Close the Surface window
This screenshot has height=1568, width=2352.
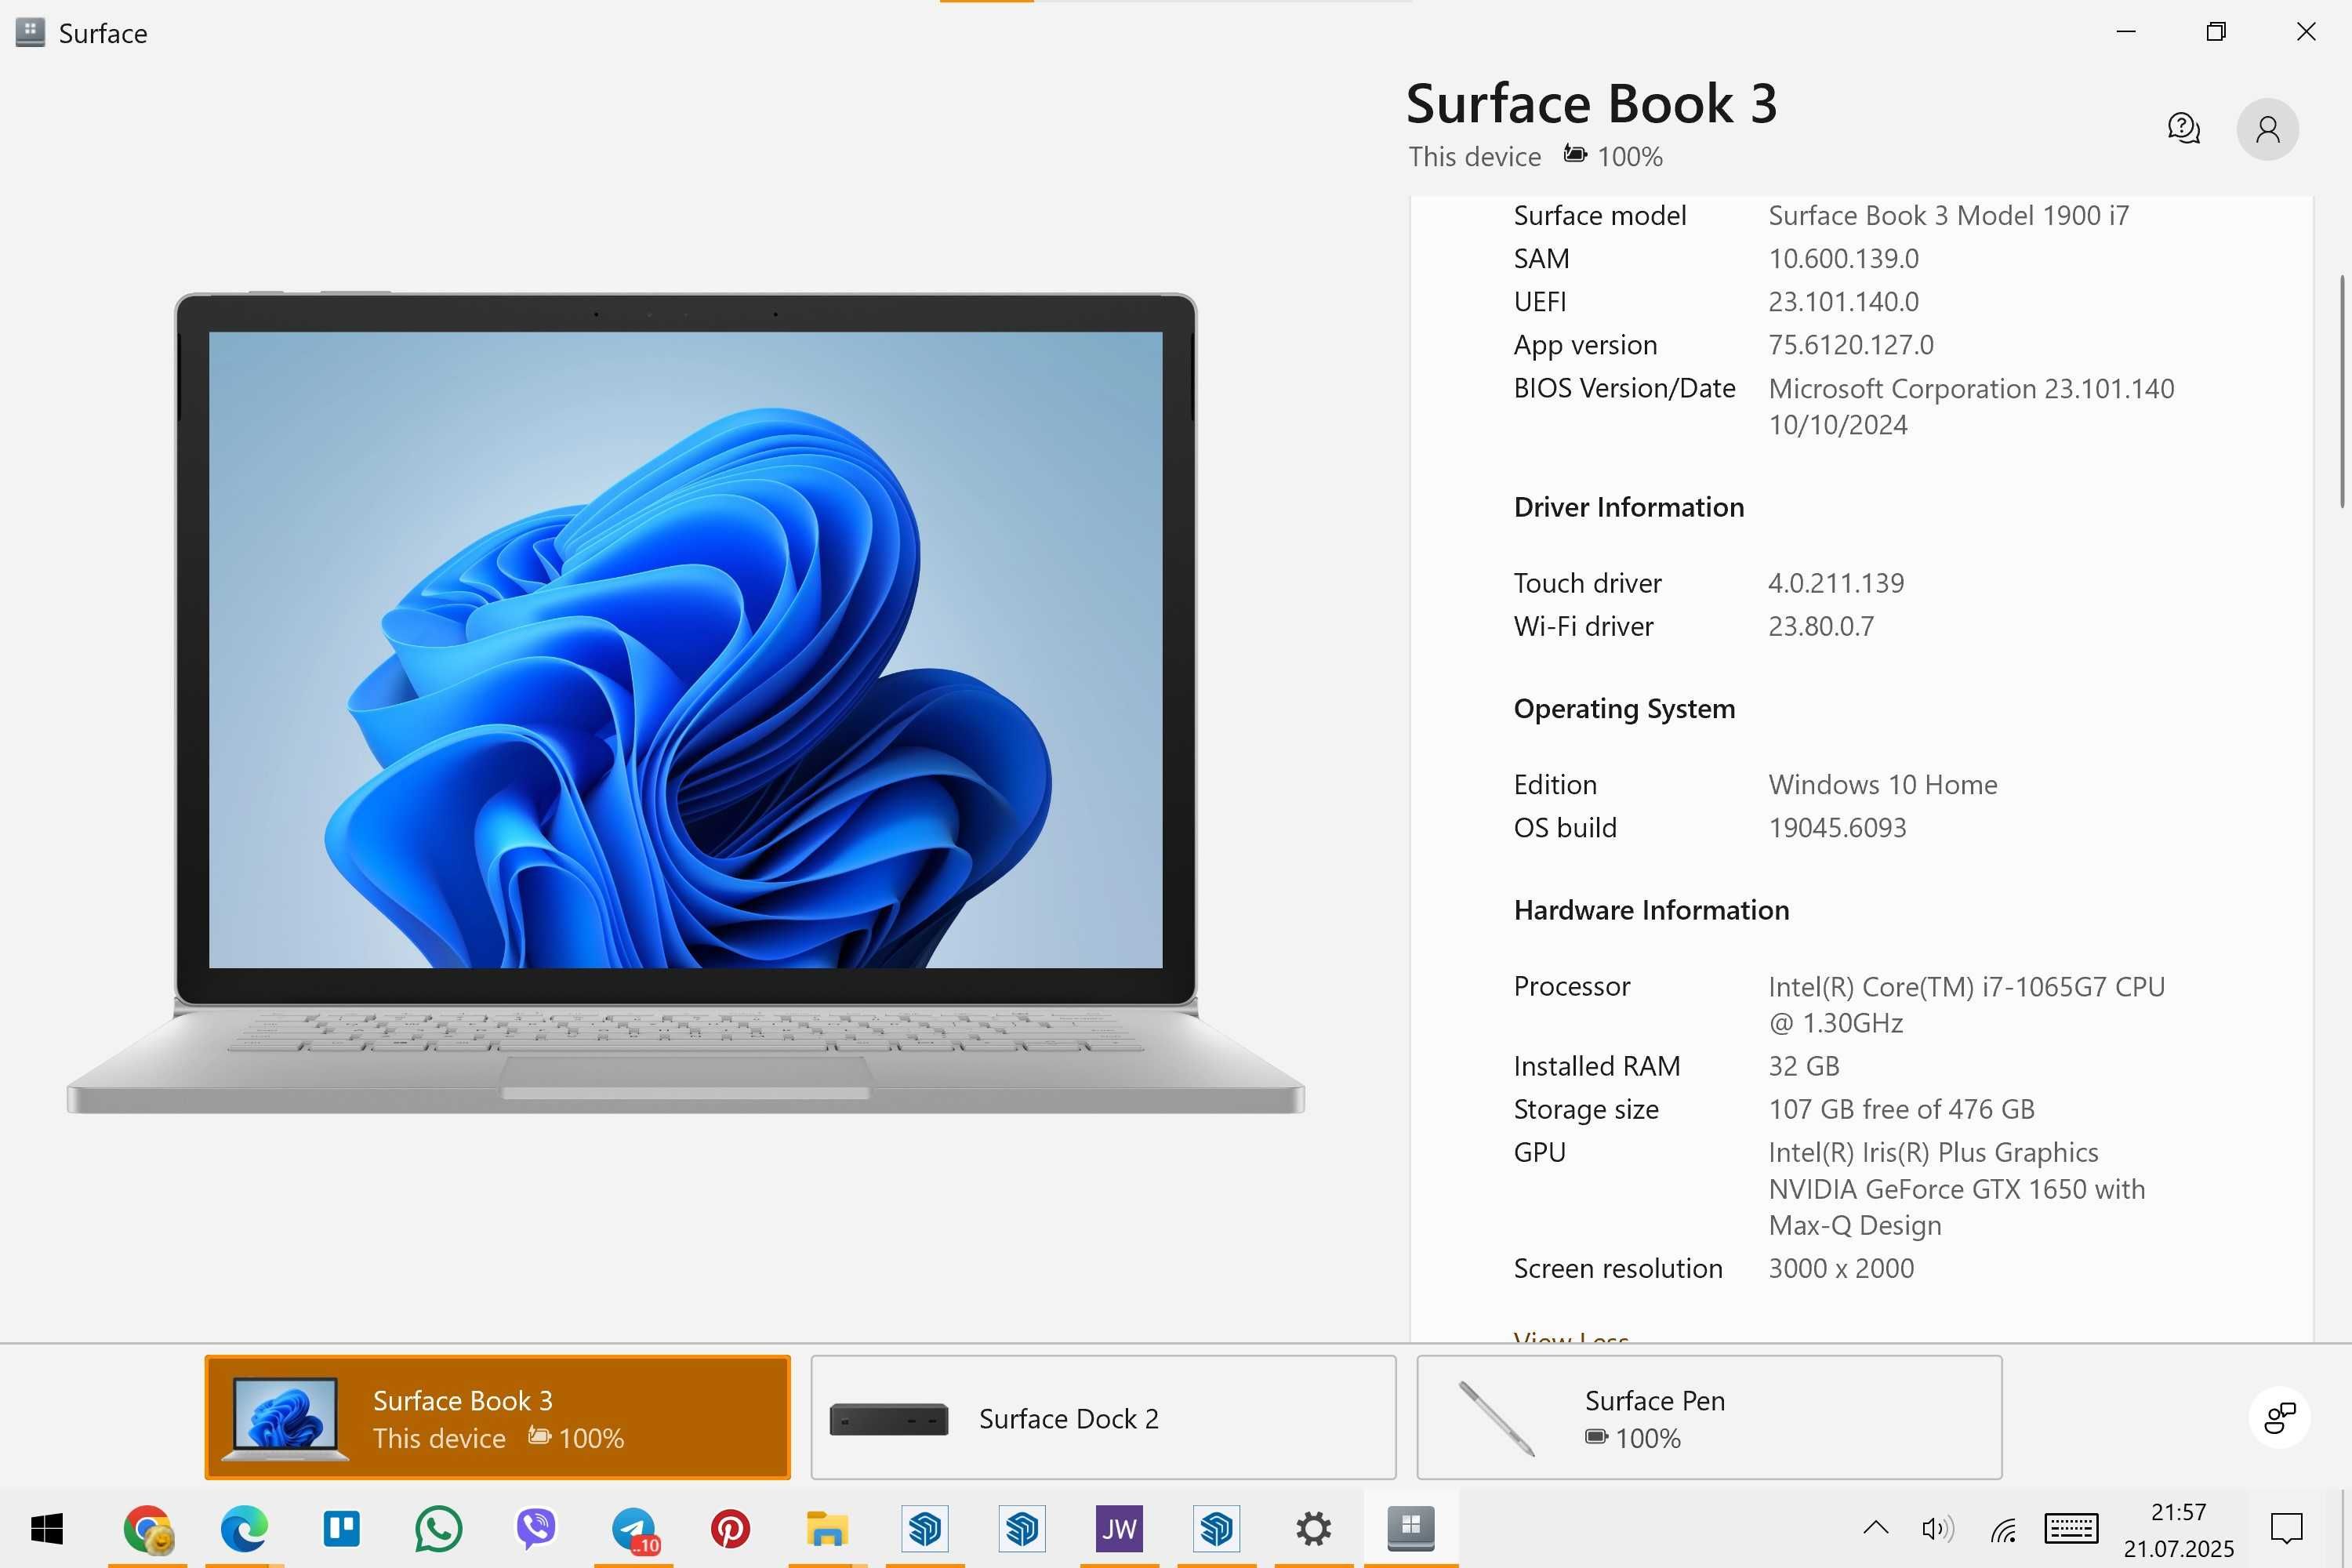point(2306,32)
